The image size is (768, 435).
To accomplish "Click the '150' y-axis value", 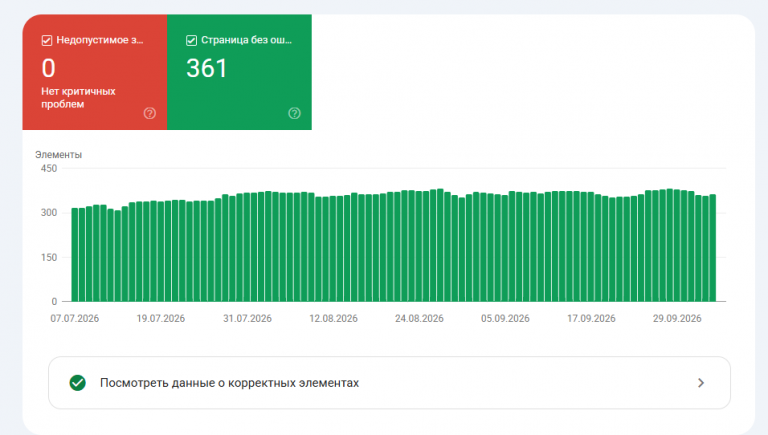I will 48,257.
